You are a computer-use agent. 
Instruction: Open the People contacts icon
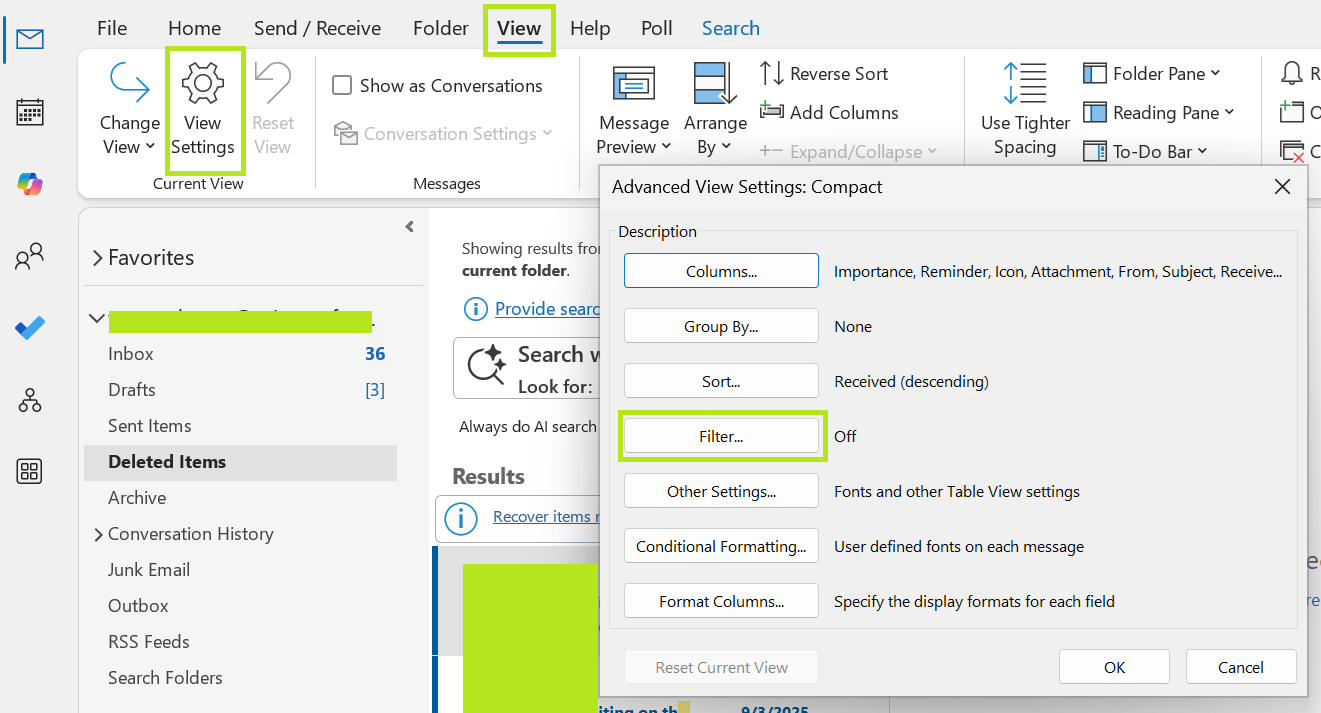(x=30, y=257)
